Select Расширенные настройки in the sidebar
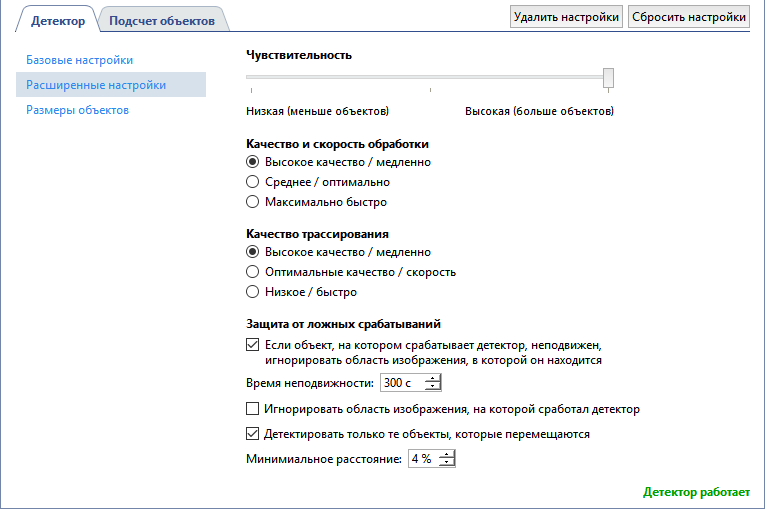The height and width of the screenshot is (509, 765). [96, 85]
